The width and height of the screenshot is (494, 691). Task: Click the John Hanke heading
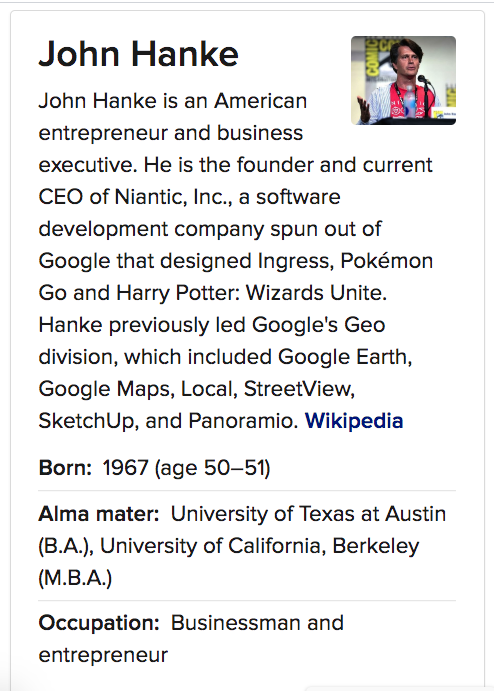pos(138,54)
